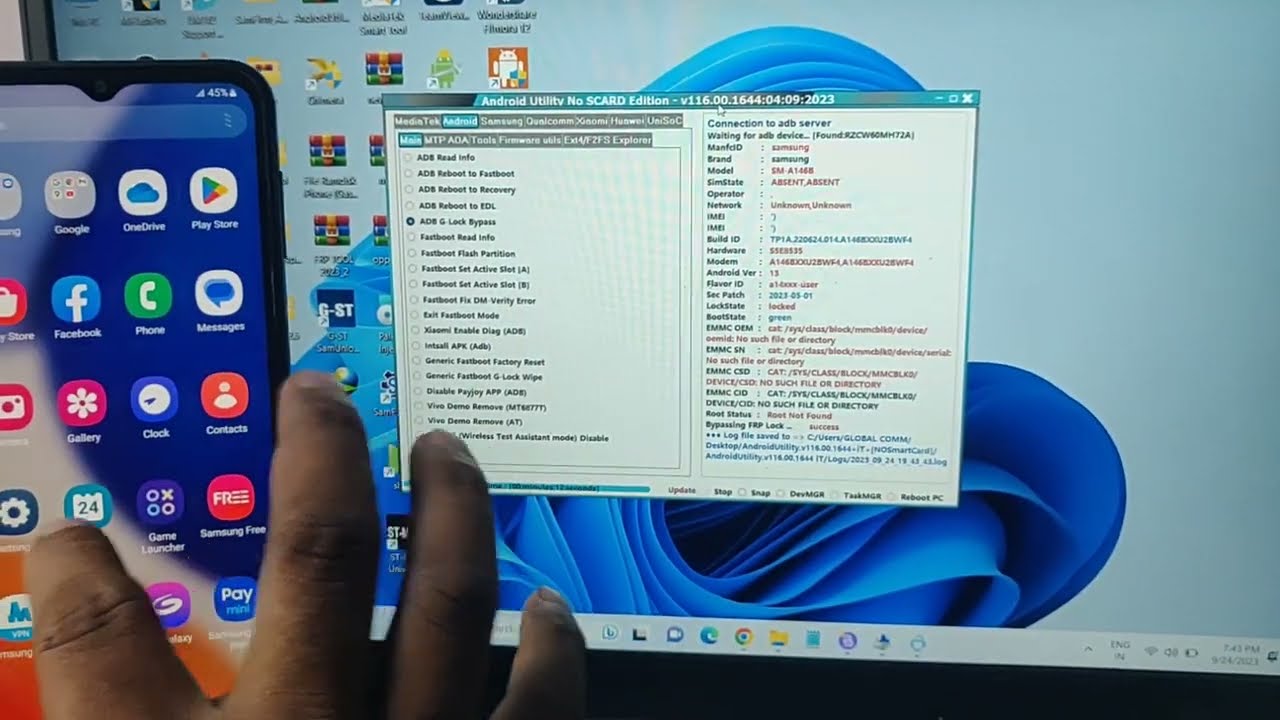
Task: Open the Chat icon on taskbar
Action: [674, 634]
